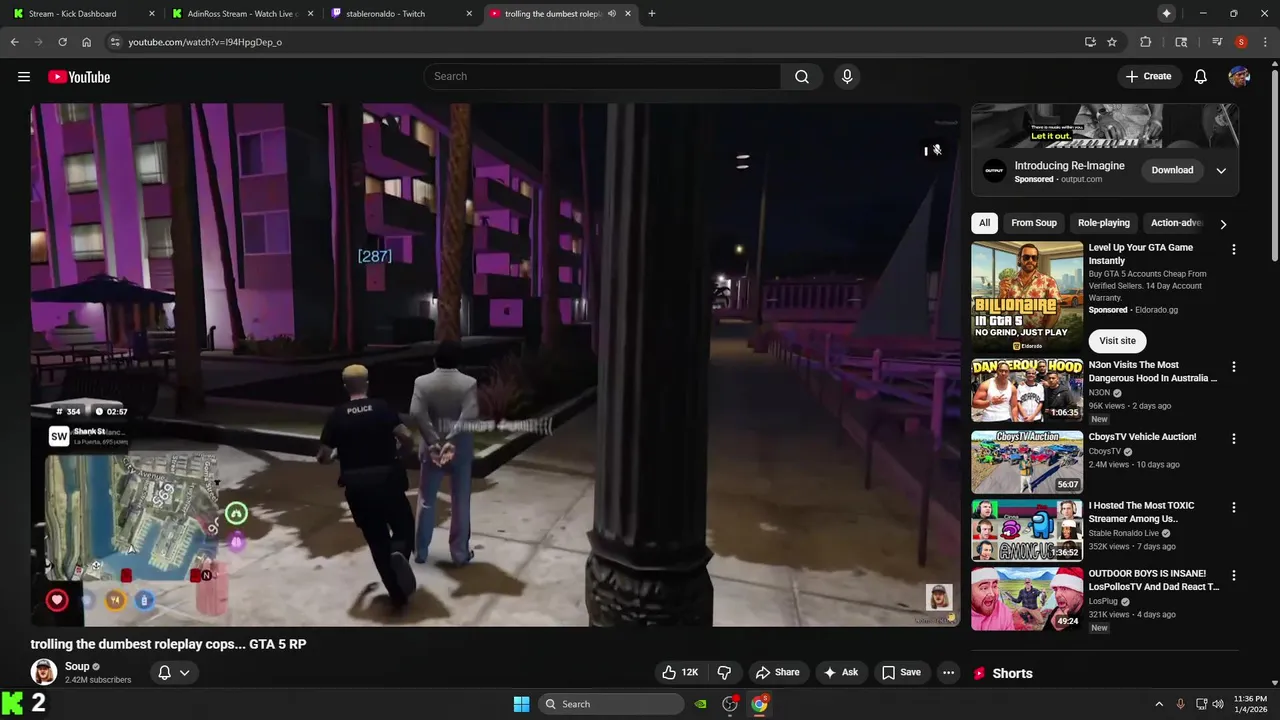Open Chrome from the taskbar
The image size is (1280, 720).
click(760, 704)
